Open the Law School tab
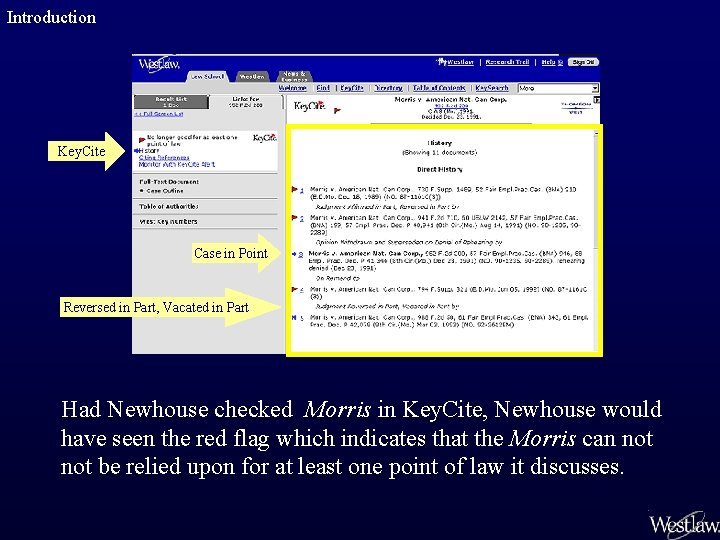 point(208,77)
